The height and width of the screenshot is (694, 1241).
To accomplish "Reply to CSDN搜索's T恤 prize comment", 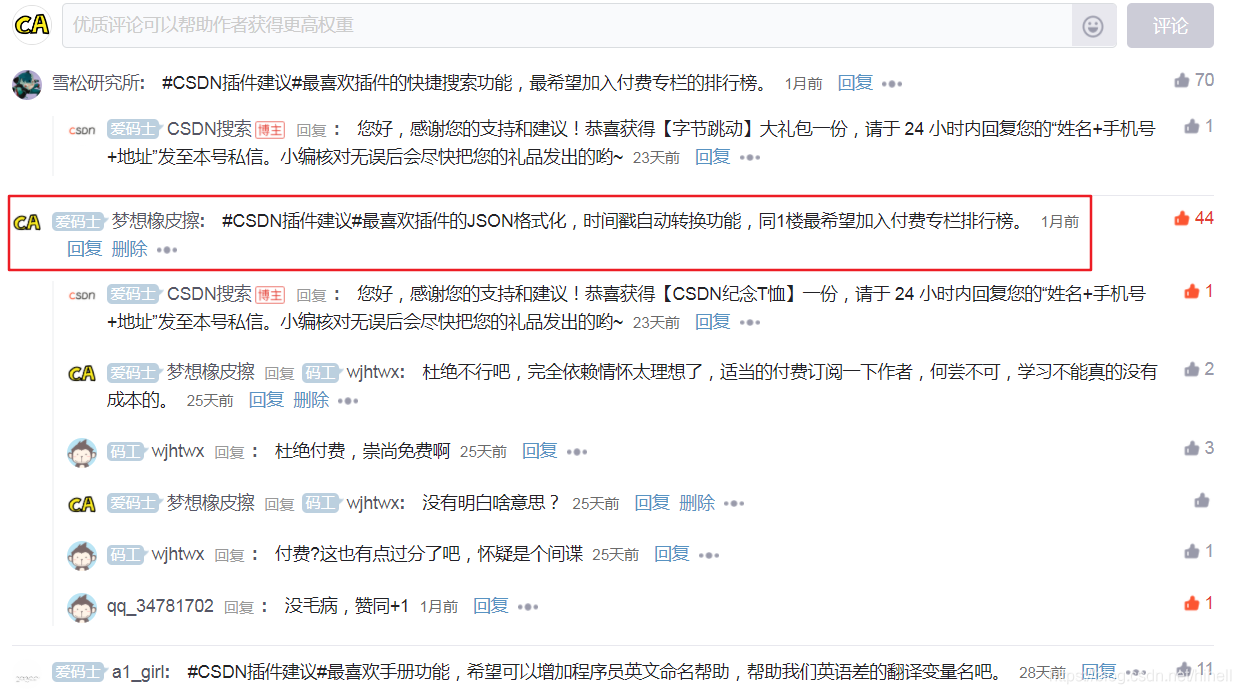I will pos(712,320).
